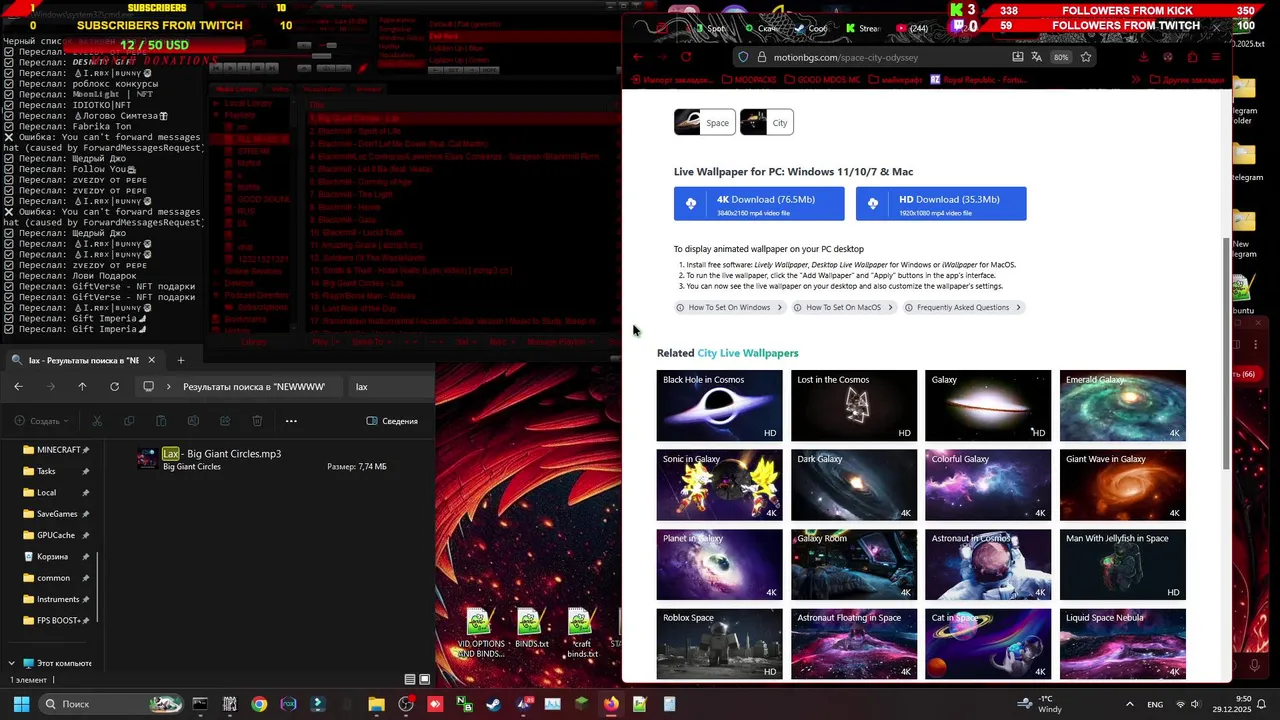
Task: Click the lax search field in Explorer
Action: 392,387
